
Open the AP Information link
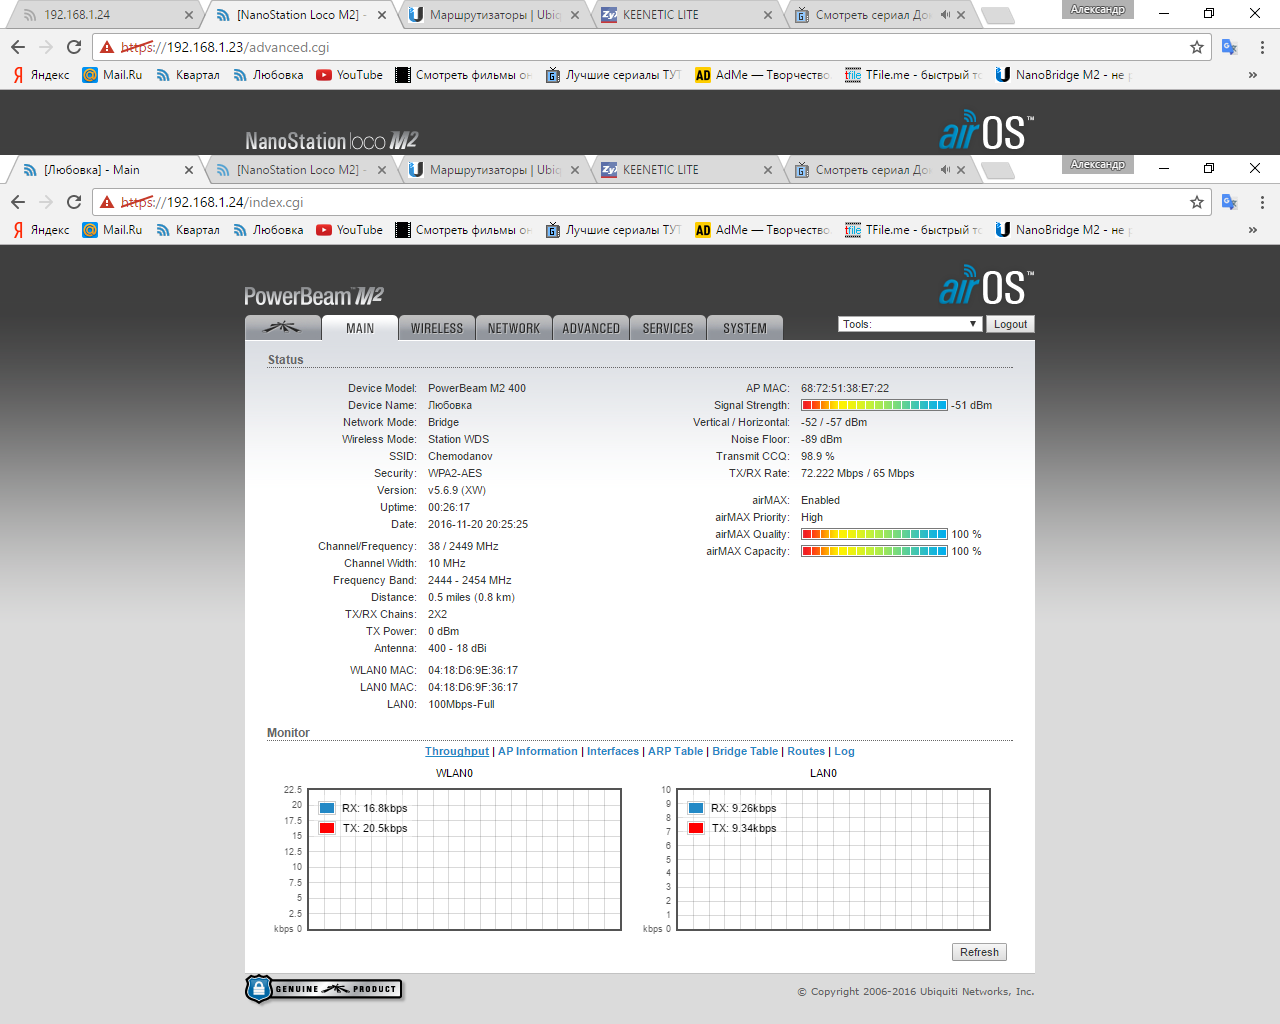pyautogui.click(x=538, y=751)
